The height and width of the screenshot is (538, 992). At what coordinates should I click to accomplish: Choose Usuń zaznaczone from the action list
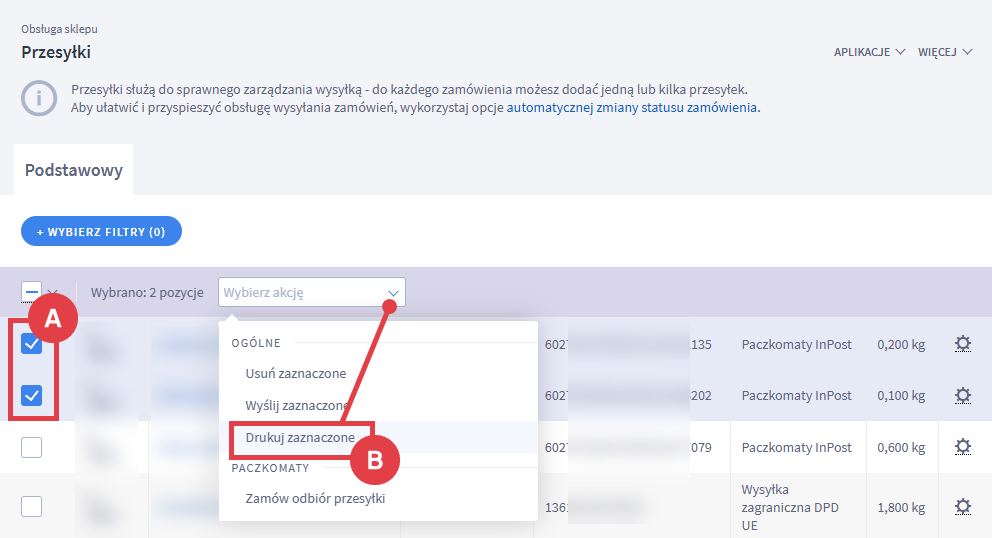(296, 374)
